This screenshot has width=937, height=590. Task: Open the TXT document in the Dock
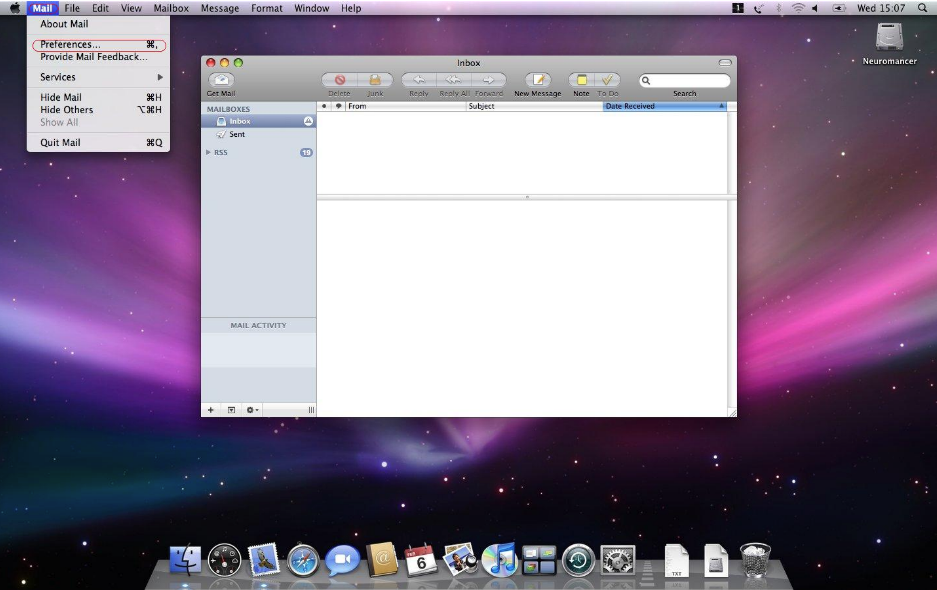point(676,560)
